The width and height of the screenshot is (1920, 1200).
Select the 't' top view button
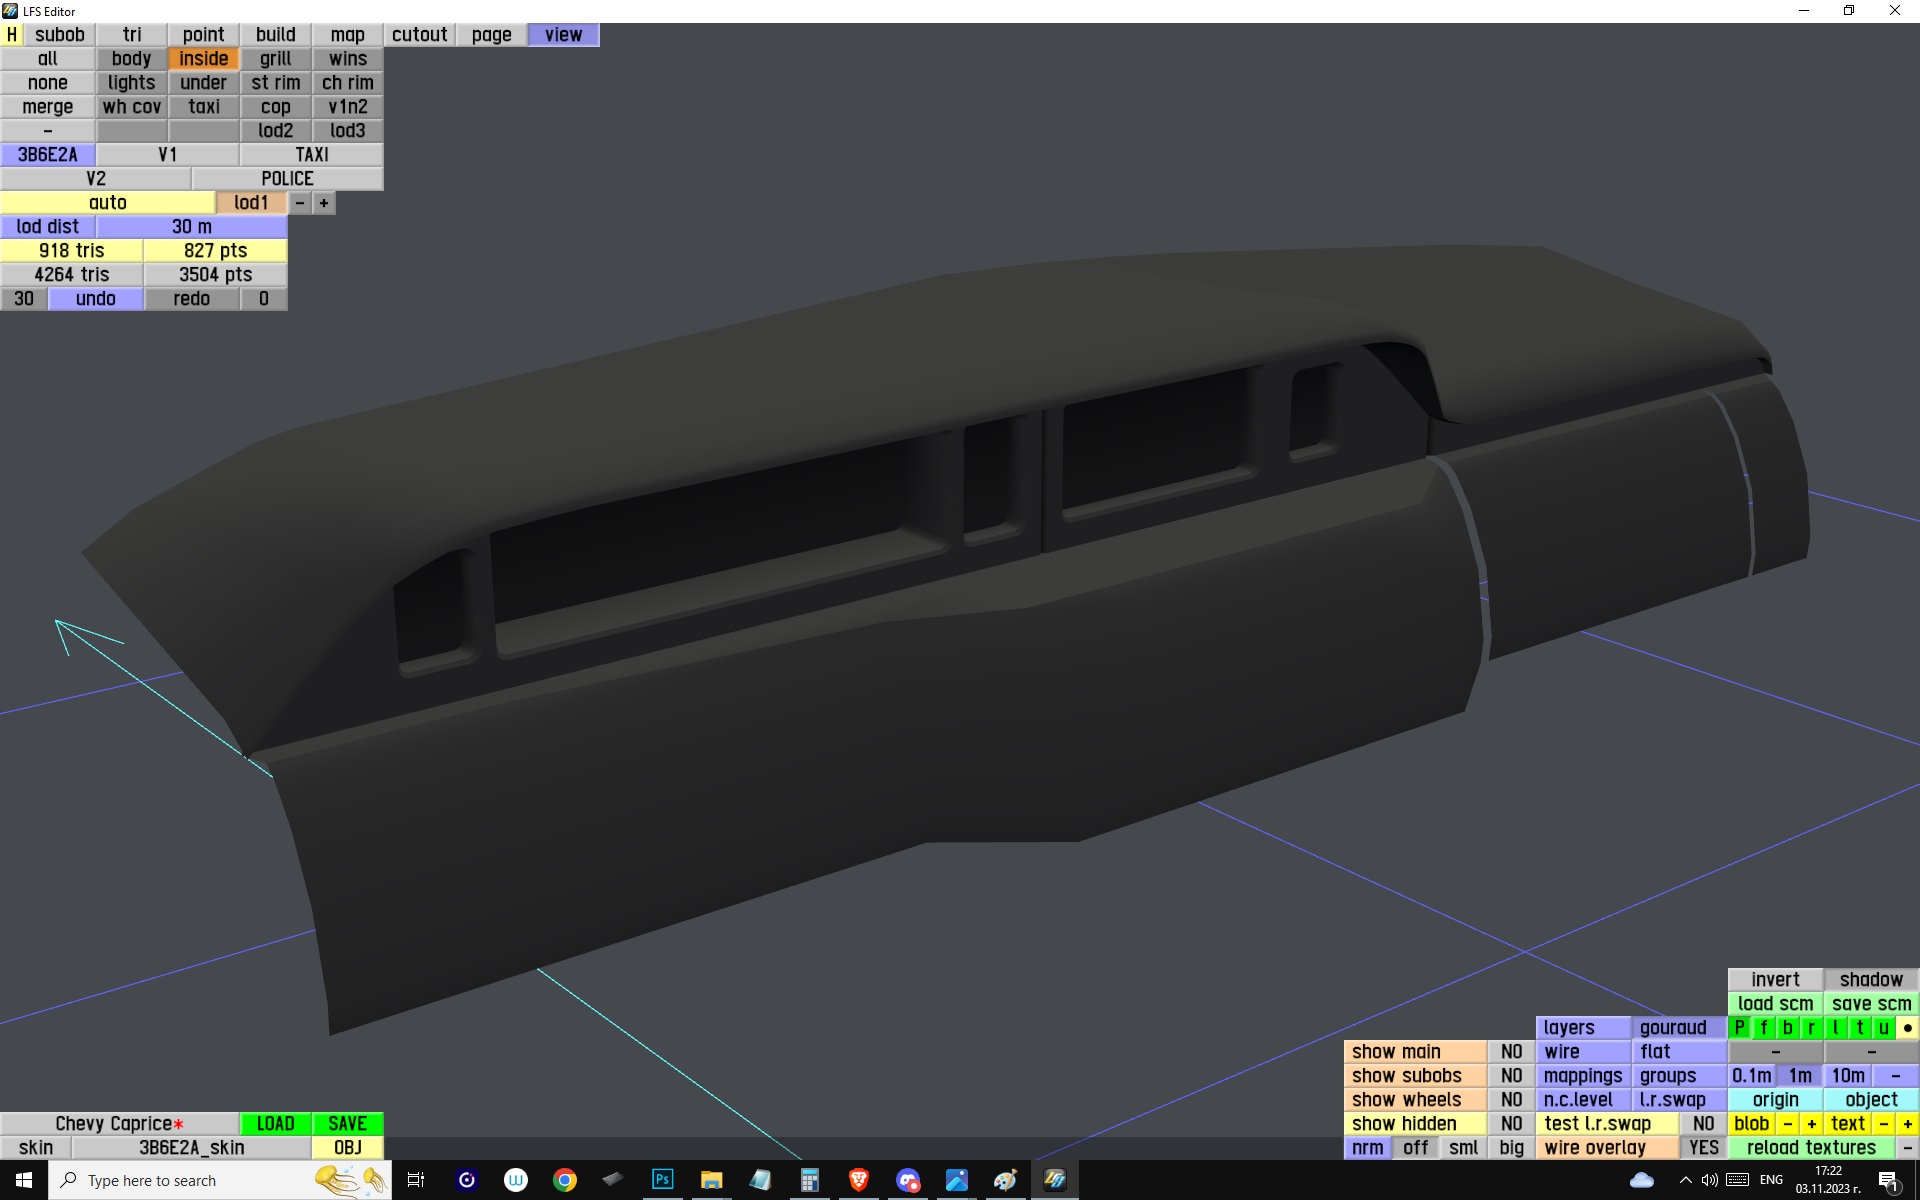pyautogui.click(x=1859, y=1027)
